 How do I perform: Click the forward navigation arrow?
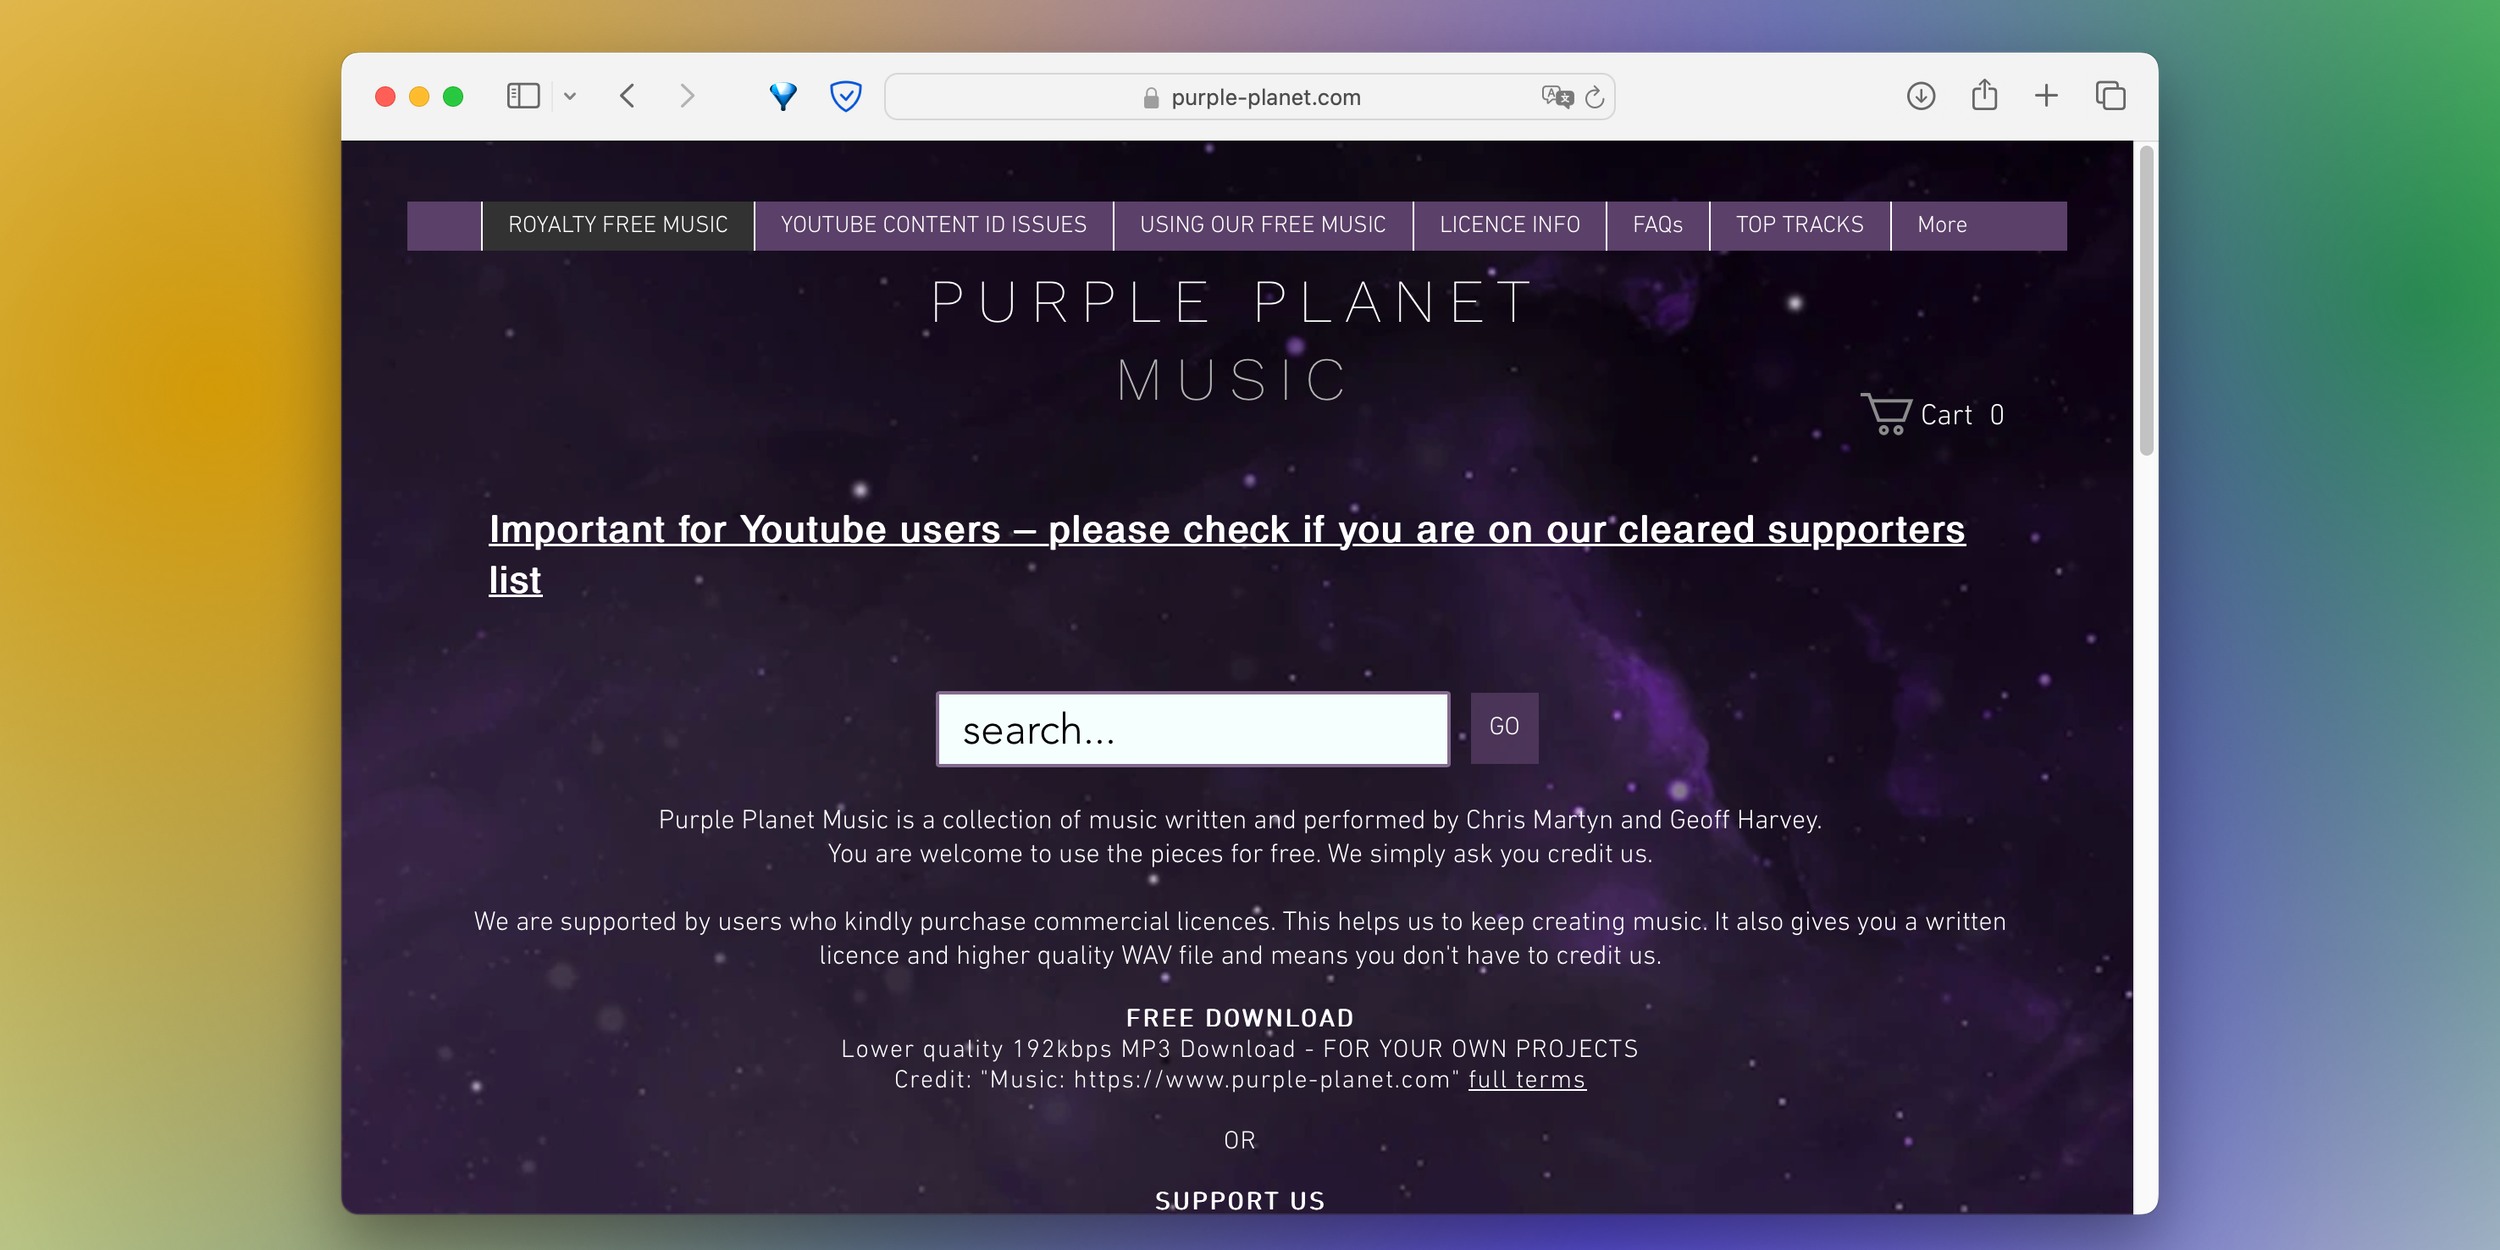[x=687, y=94]
